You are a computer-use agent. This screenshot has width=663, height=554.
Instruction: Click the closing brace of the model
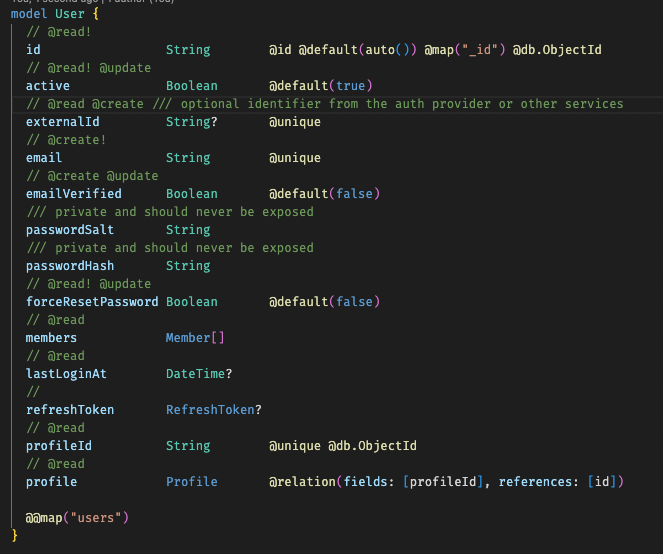(x=15, y=536)
